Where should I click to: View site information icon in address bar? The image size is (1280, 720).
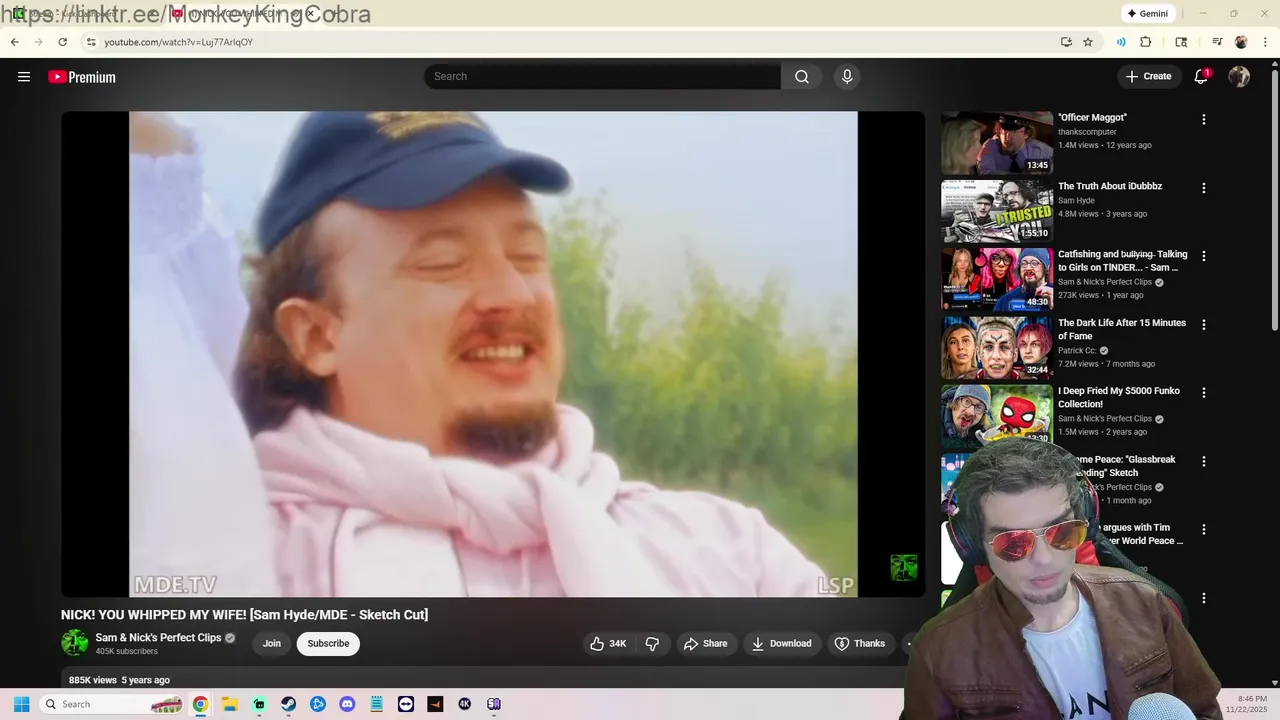pyautogui.click(x=91, y=42)
